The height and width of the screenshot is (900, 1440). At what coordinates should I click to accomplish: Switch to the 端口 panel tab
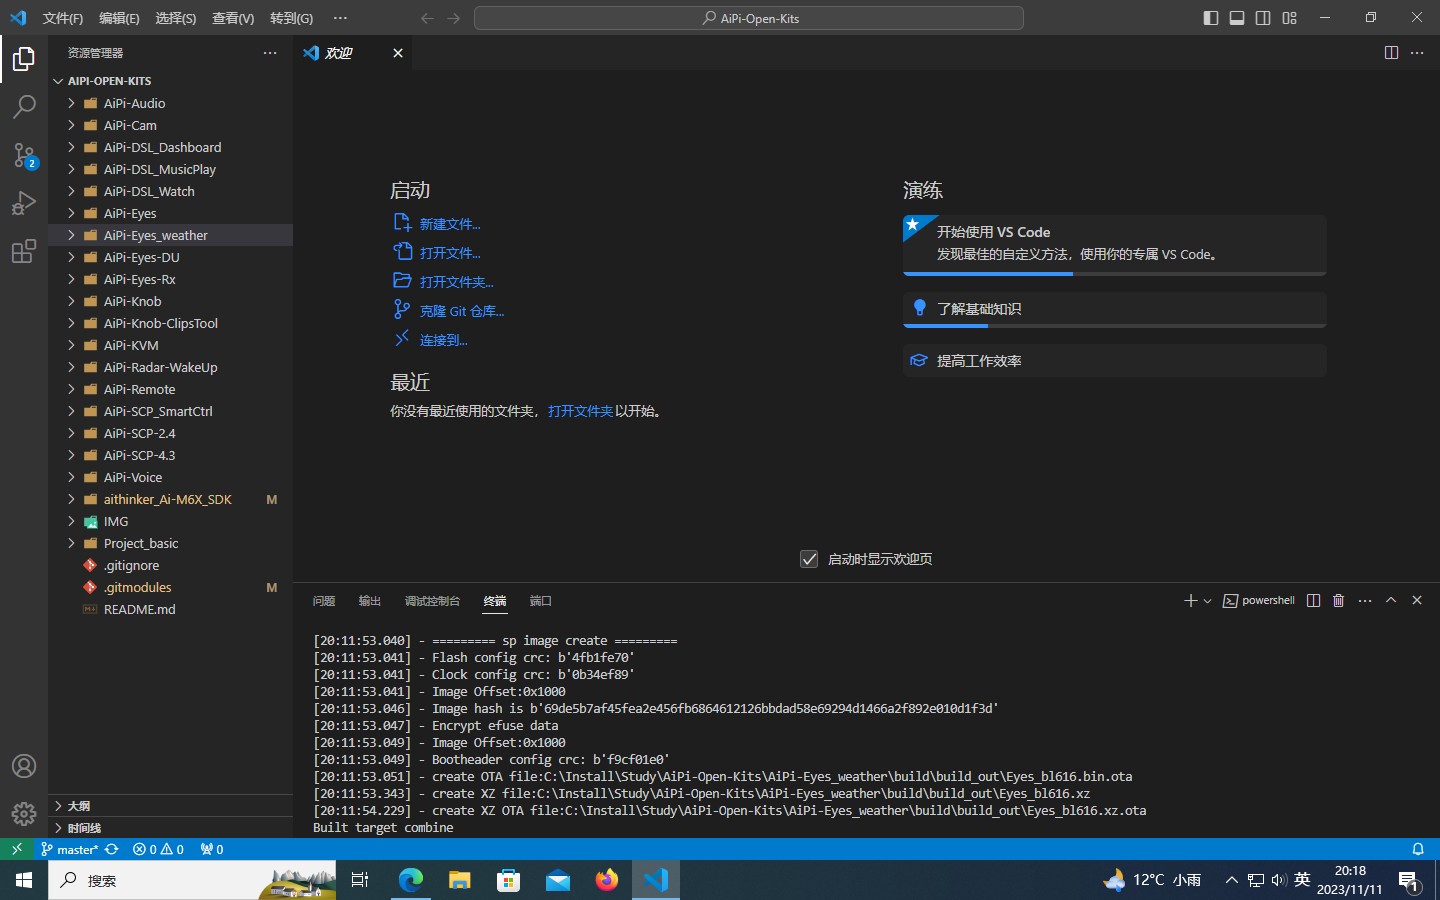(x=541, y=601)
